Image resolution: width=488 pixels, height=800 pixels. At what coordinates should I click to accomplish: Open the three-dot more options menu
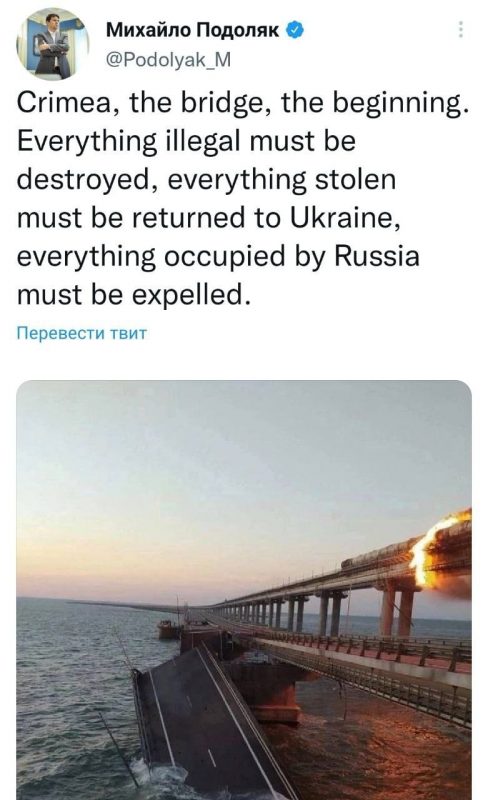point(460,30)
